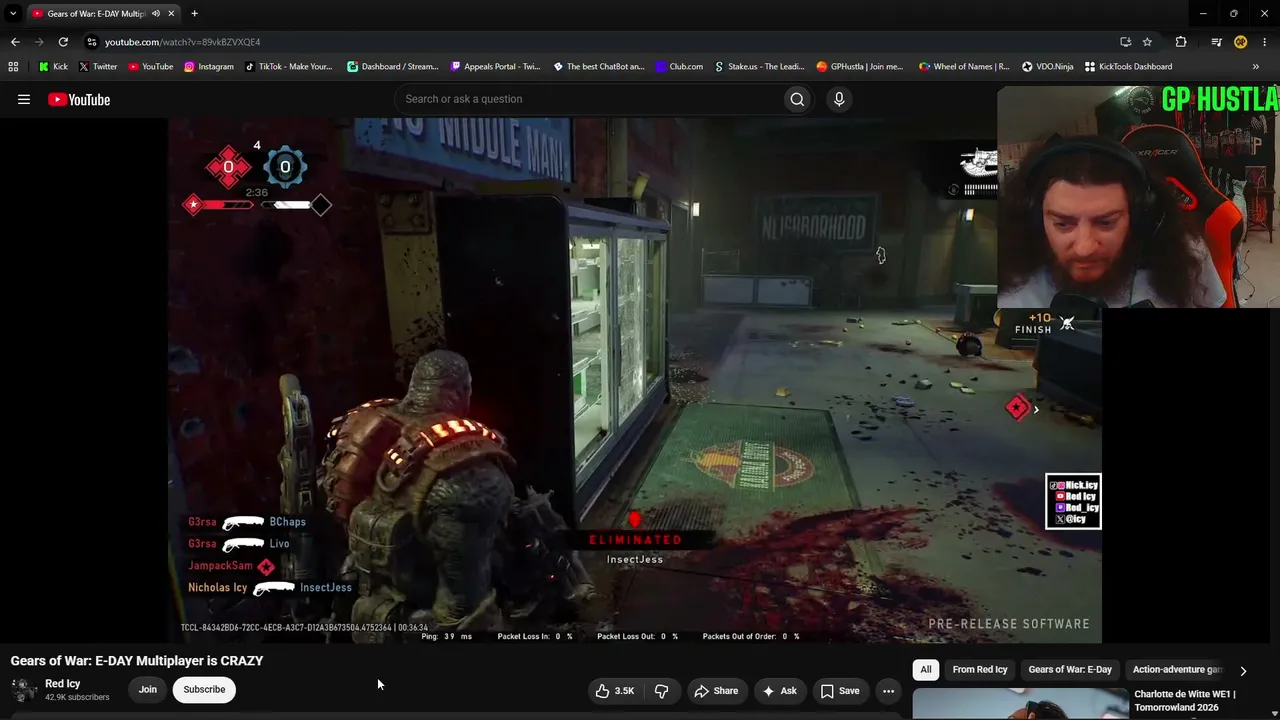Open the apps grid in bookmarks bar

tap(13, 67)
